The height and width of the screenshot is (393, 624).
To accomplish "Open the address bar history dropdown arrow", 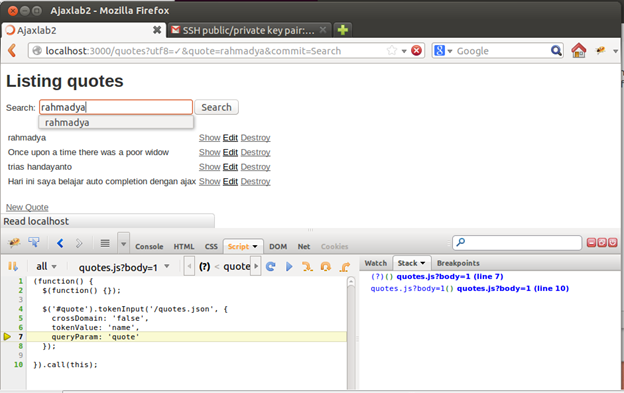I will coord(404,51).
